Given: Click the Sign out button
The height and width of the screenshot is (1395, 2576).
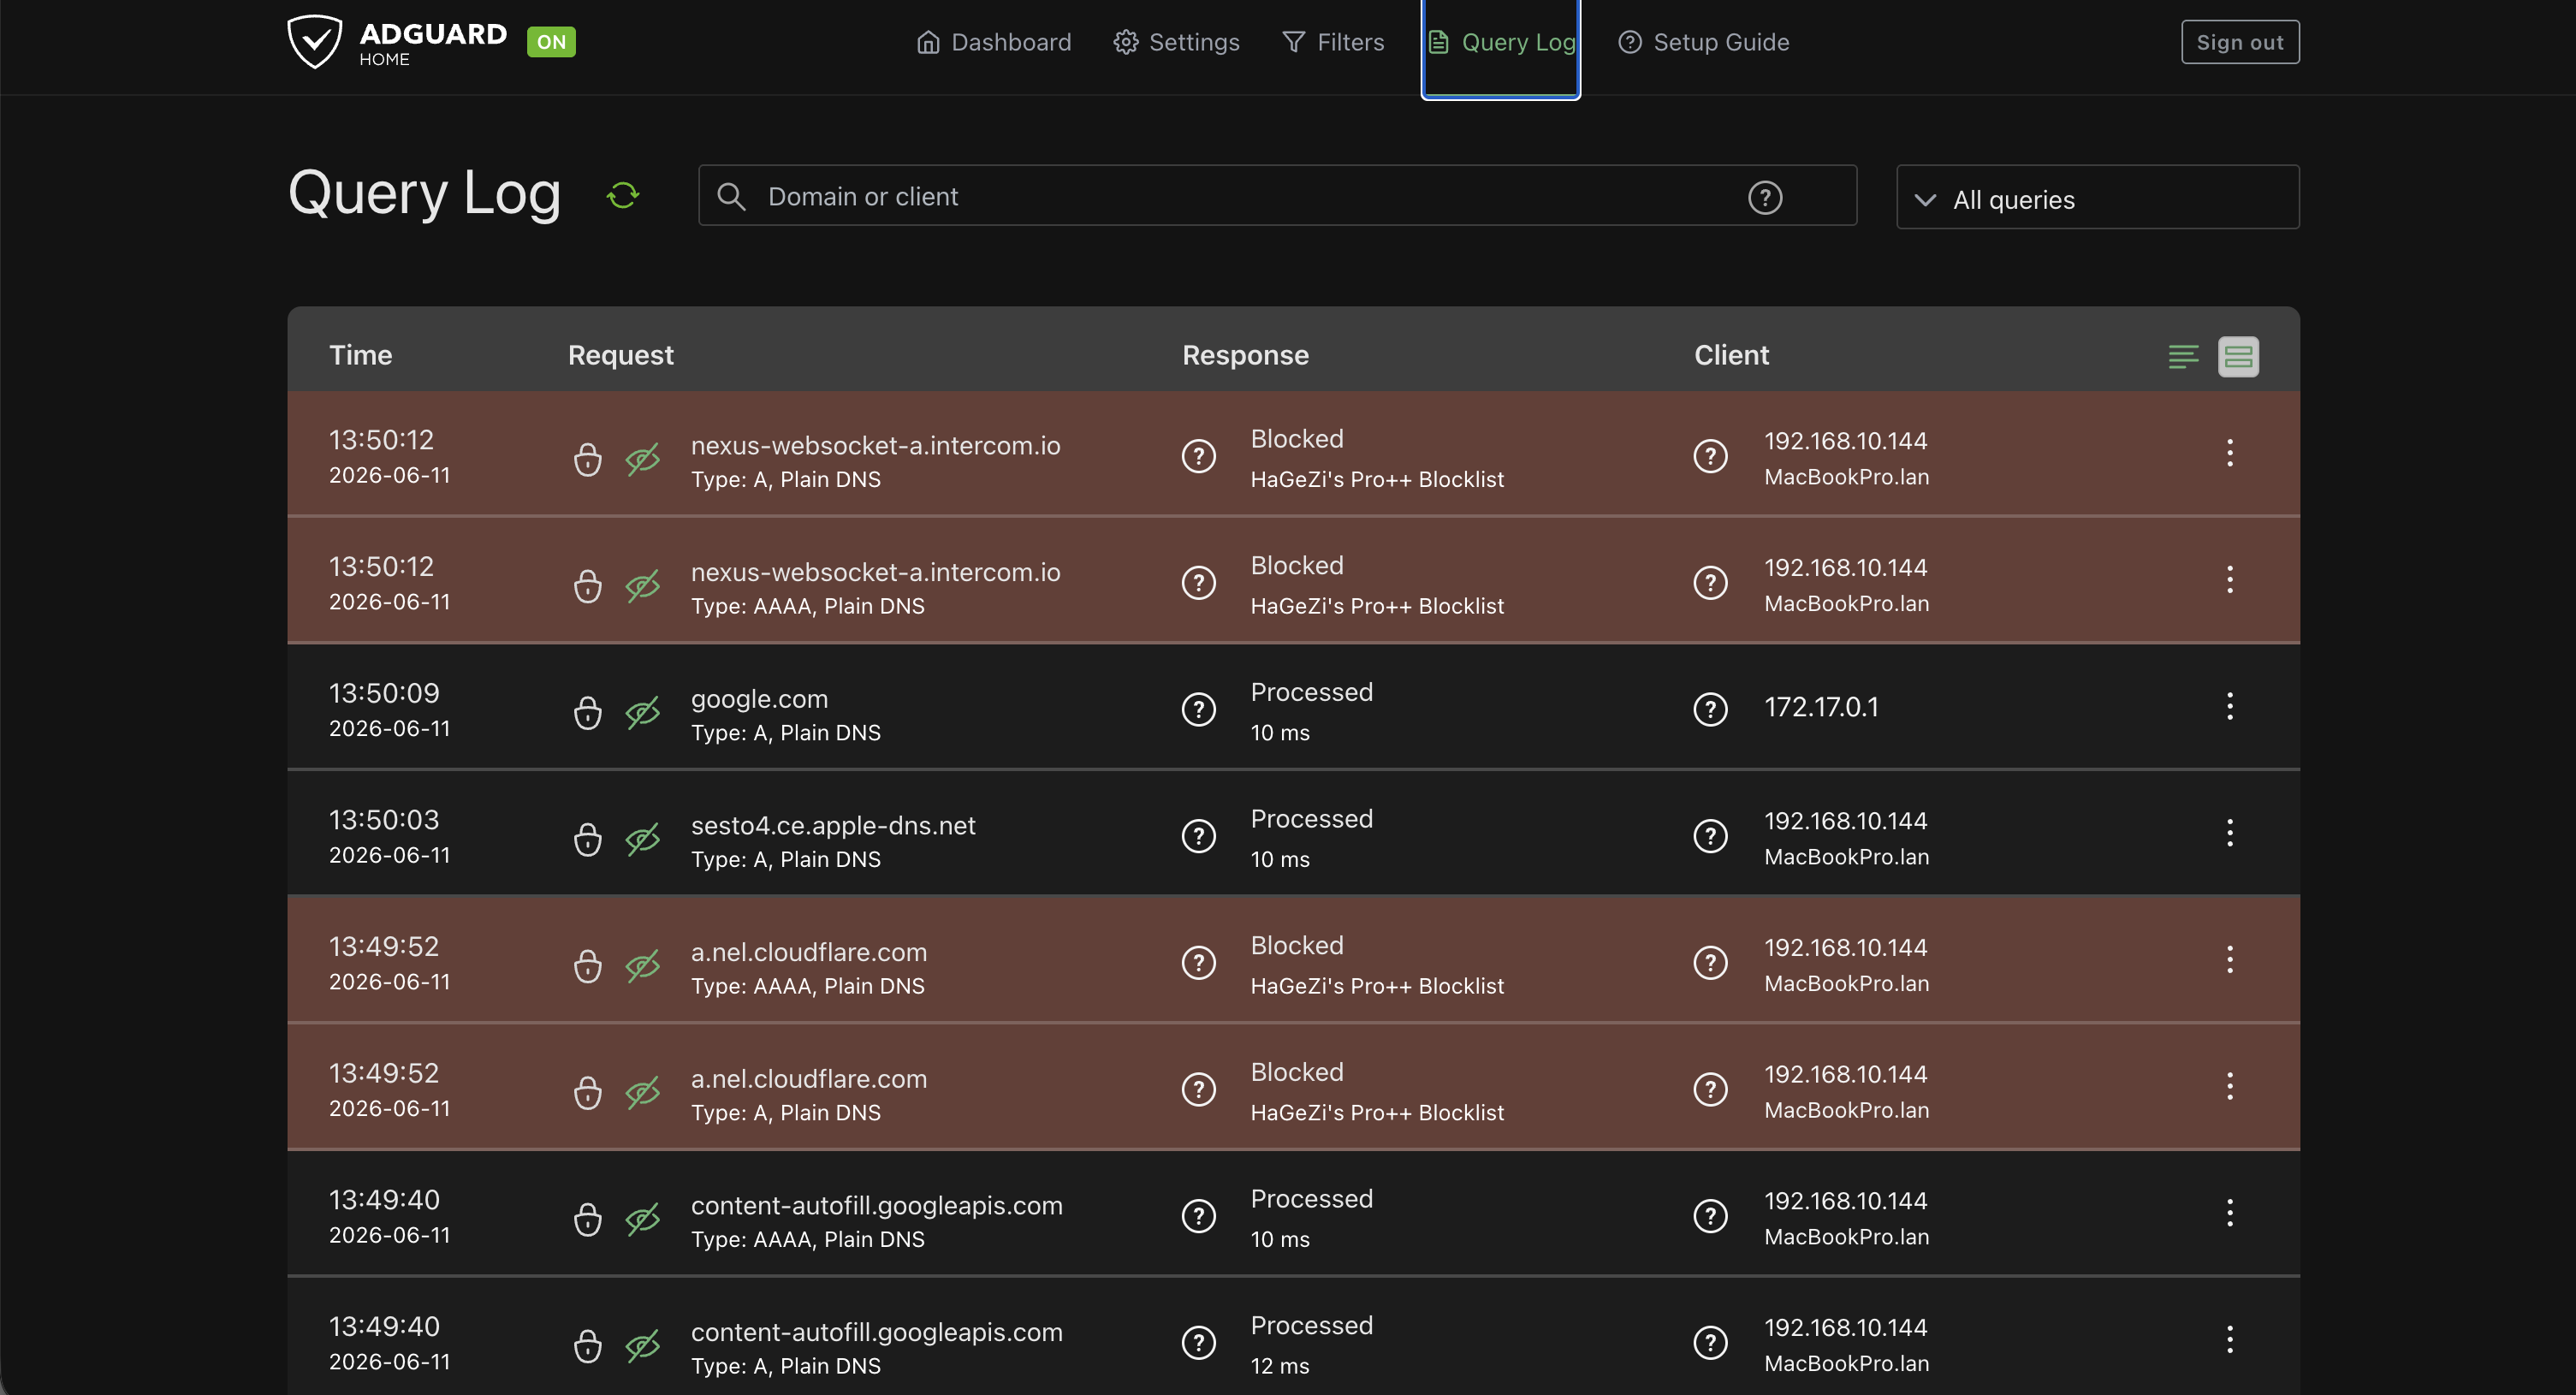Looking at the screenshot, I should point(2239,42).
